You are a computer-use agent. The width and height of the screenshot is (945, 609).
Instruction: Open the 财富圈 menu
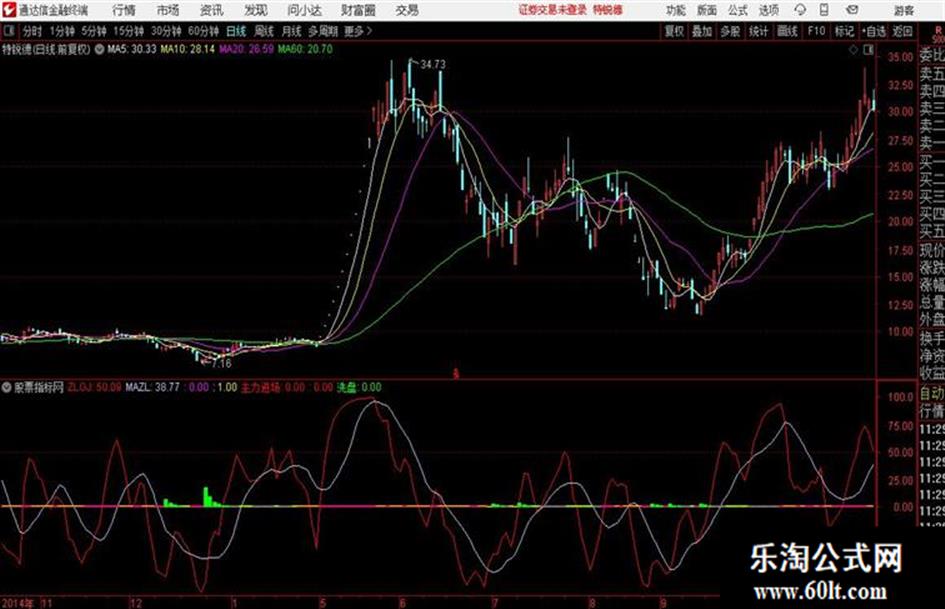(358, 10)
